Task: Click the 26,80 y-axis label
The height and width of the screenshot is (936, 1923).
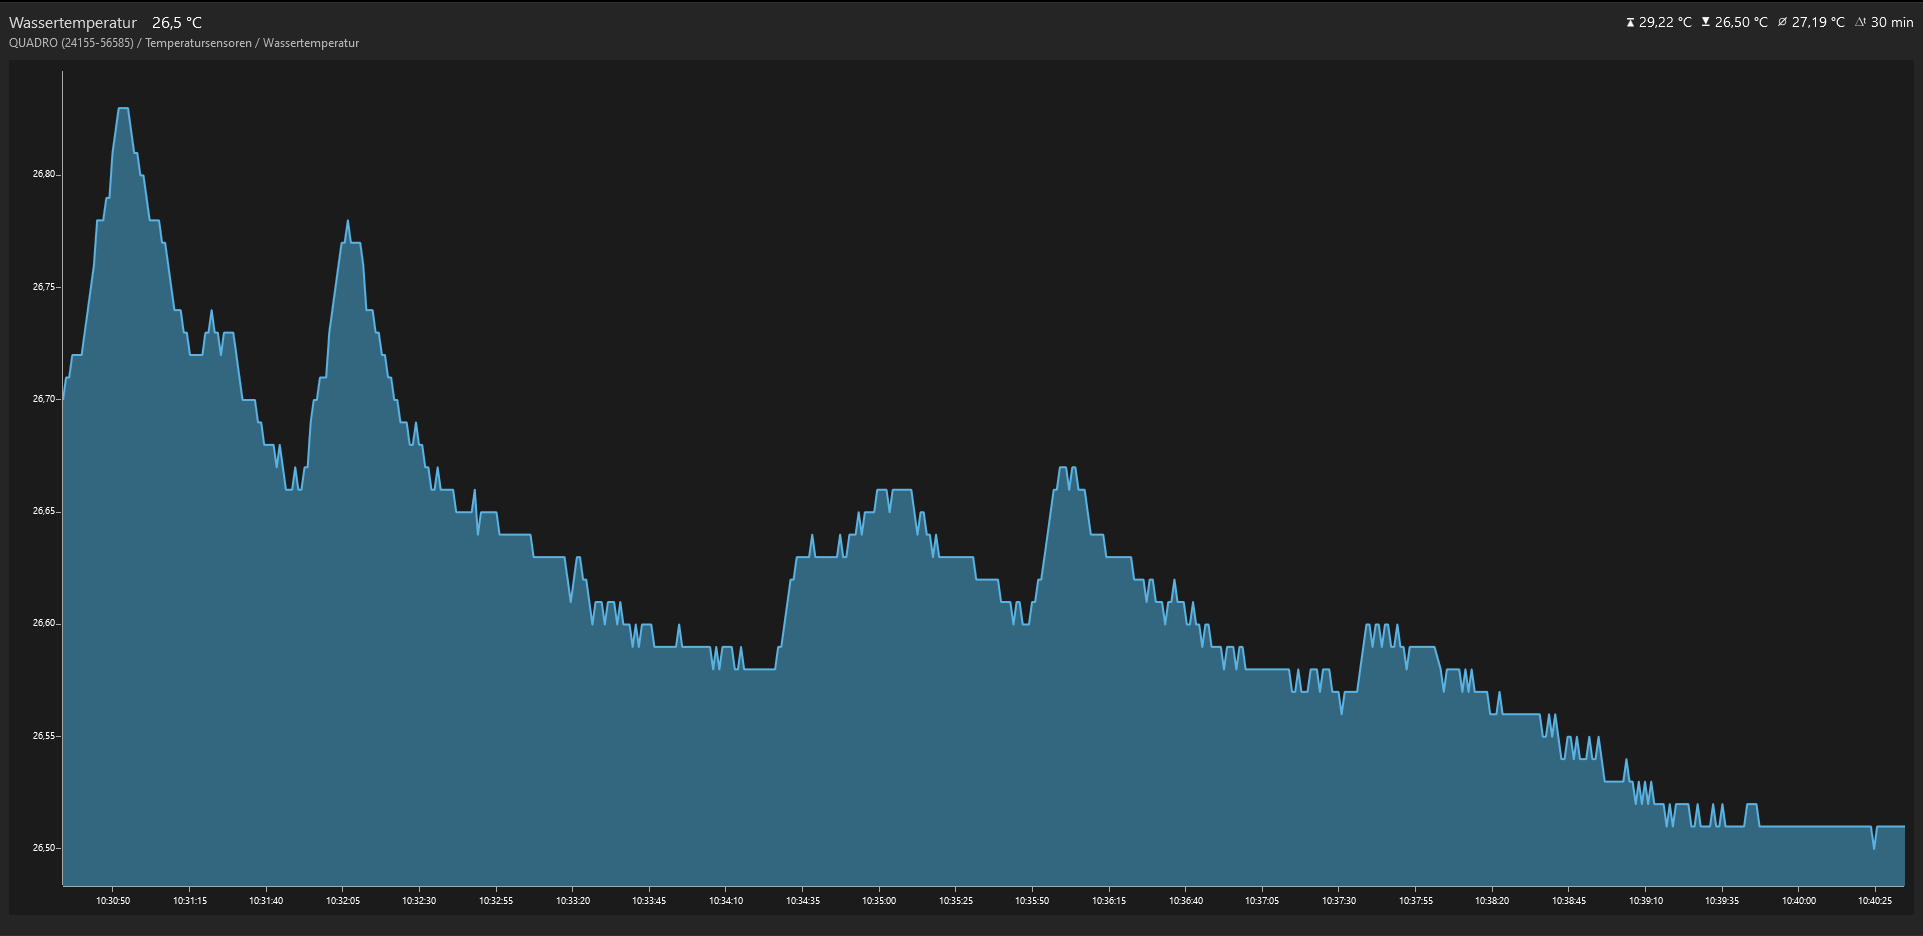Action: pos(45,174)
